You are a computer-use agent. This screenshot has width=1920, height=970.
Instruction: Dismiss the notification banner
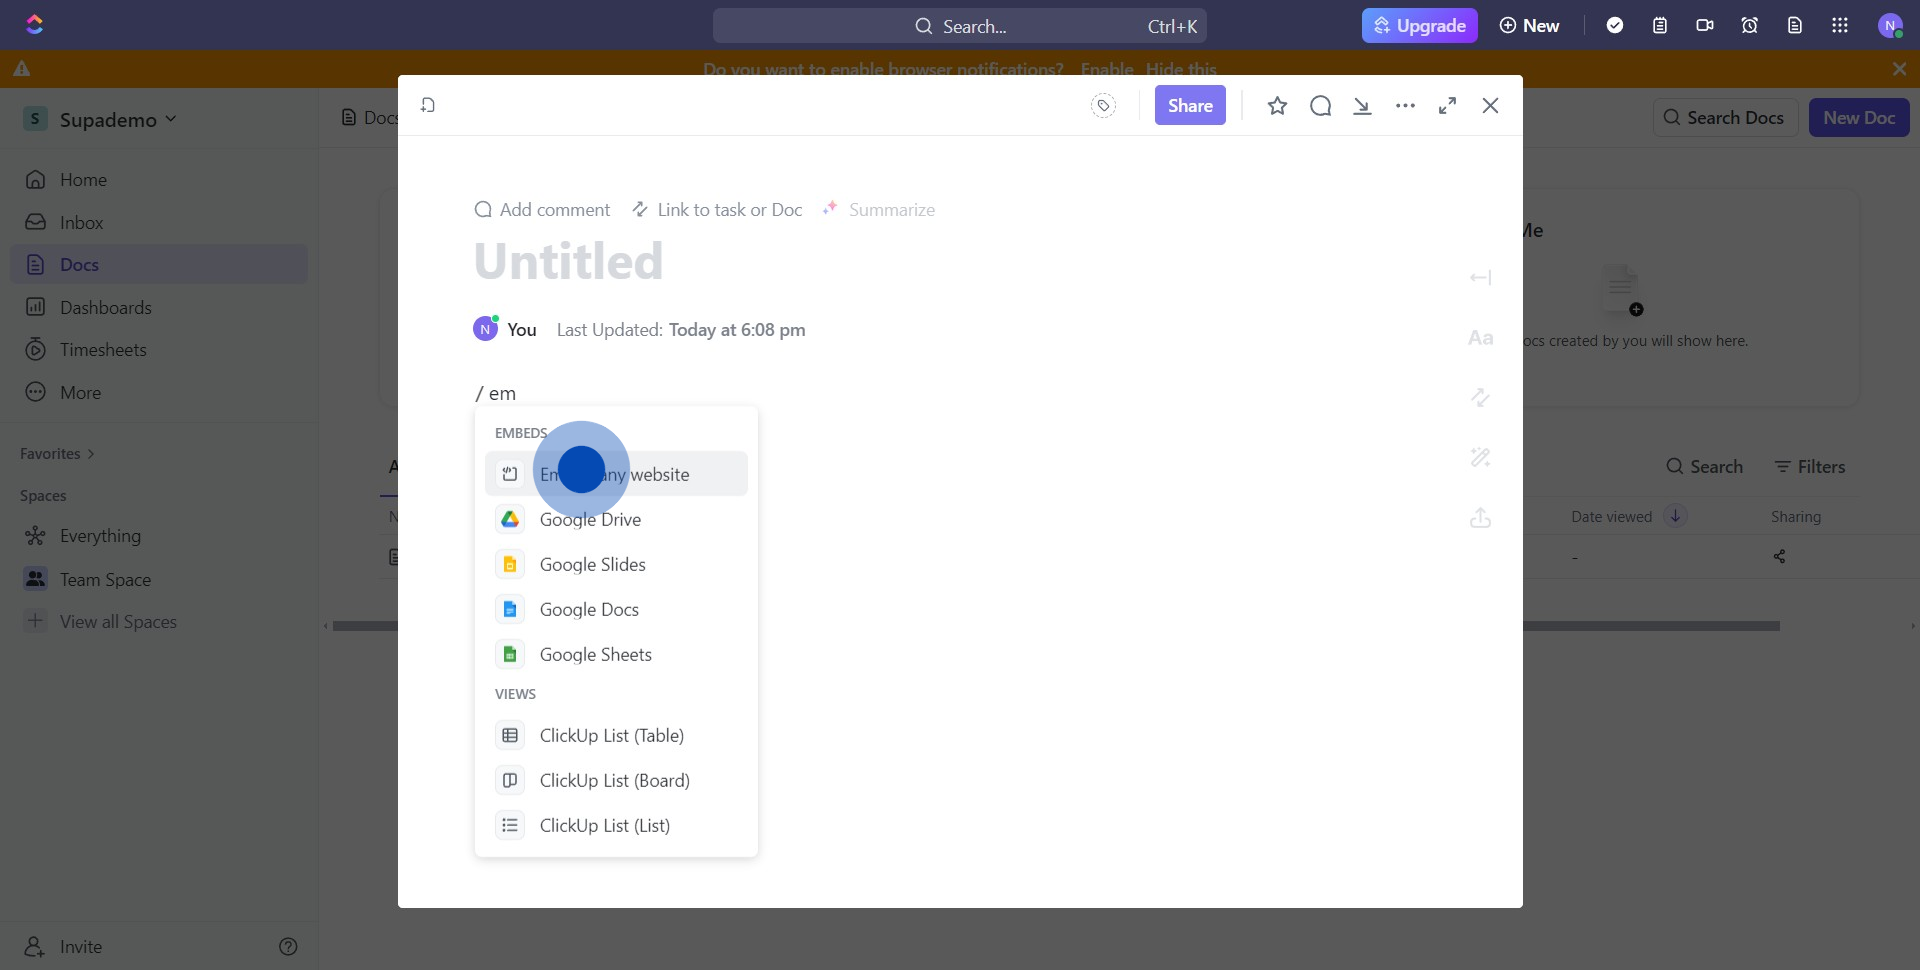tap(1899, 69)
